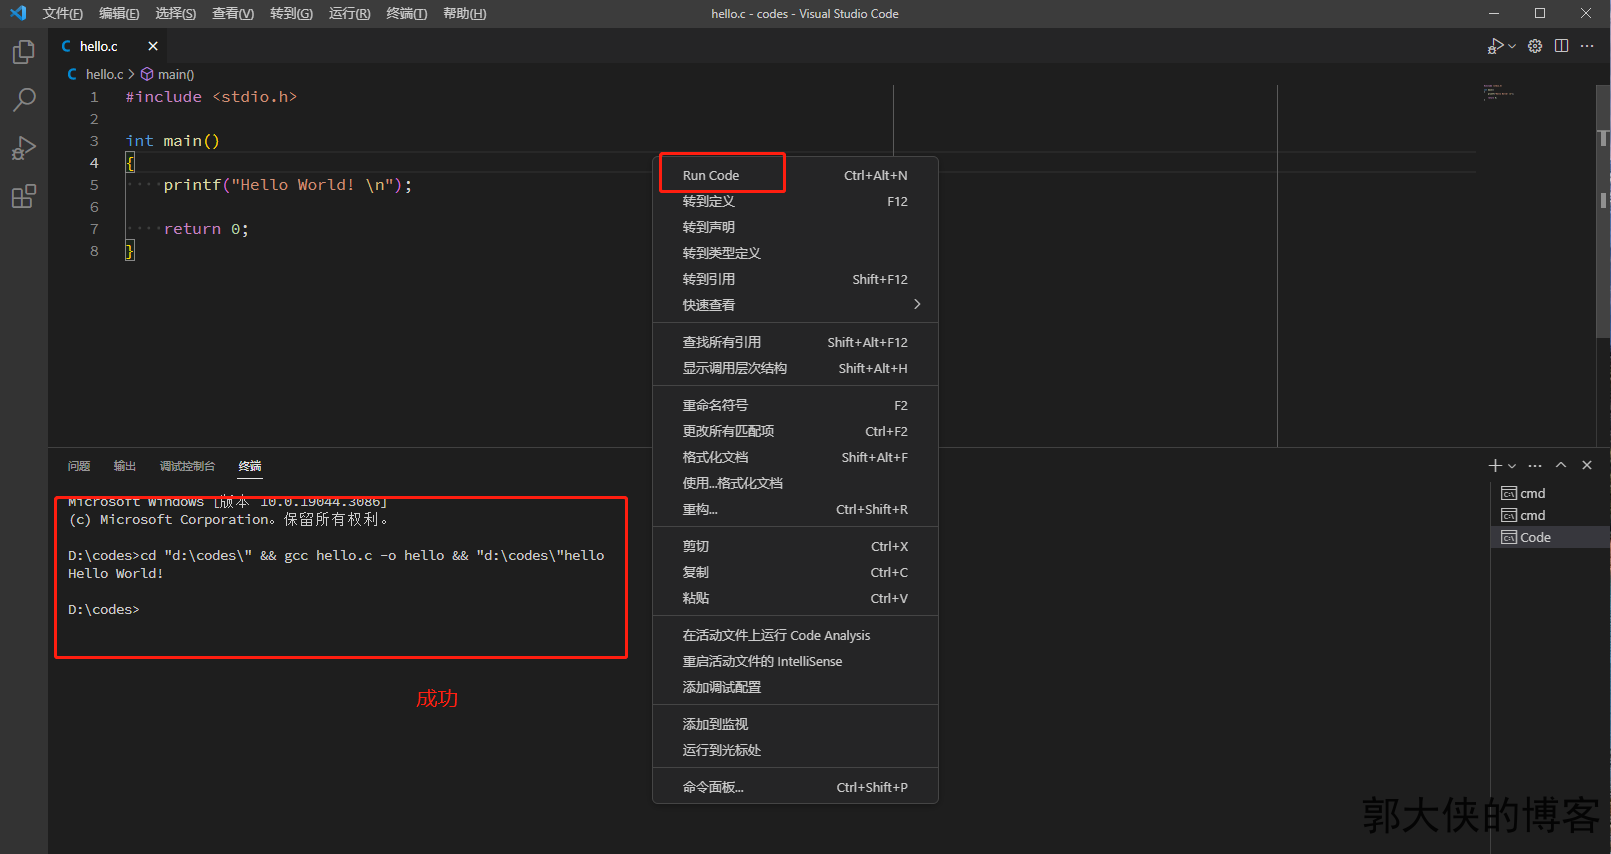Switch to the 调试控制台 panel tab

[x=187, y=466]
